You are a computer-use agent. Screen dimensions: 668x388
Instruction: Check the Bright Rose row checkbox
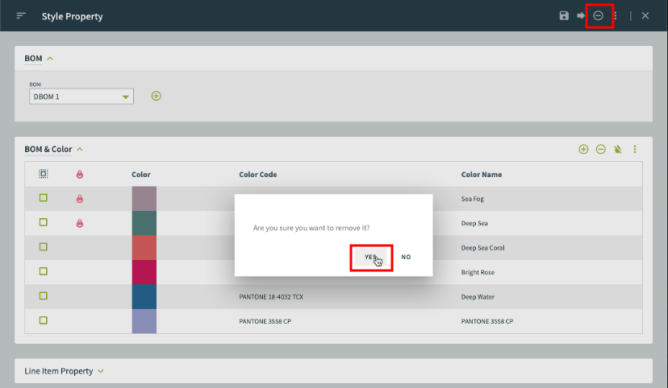point(43,271)
